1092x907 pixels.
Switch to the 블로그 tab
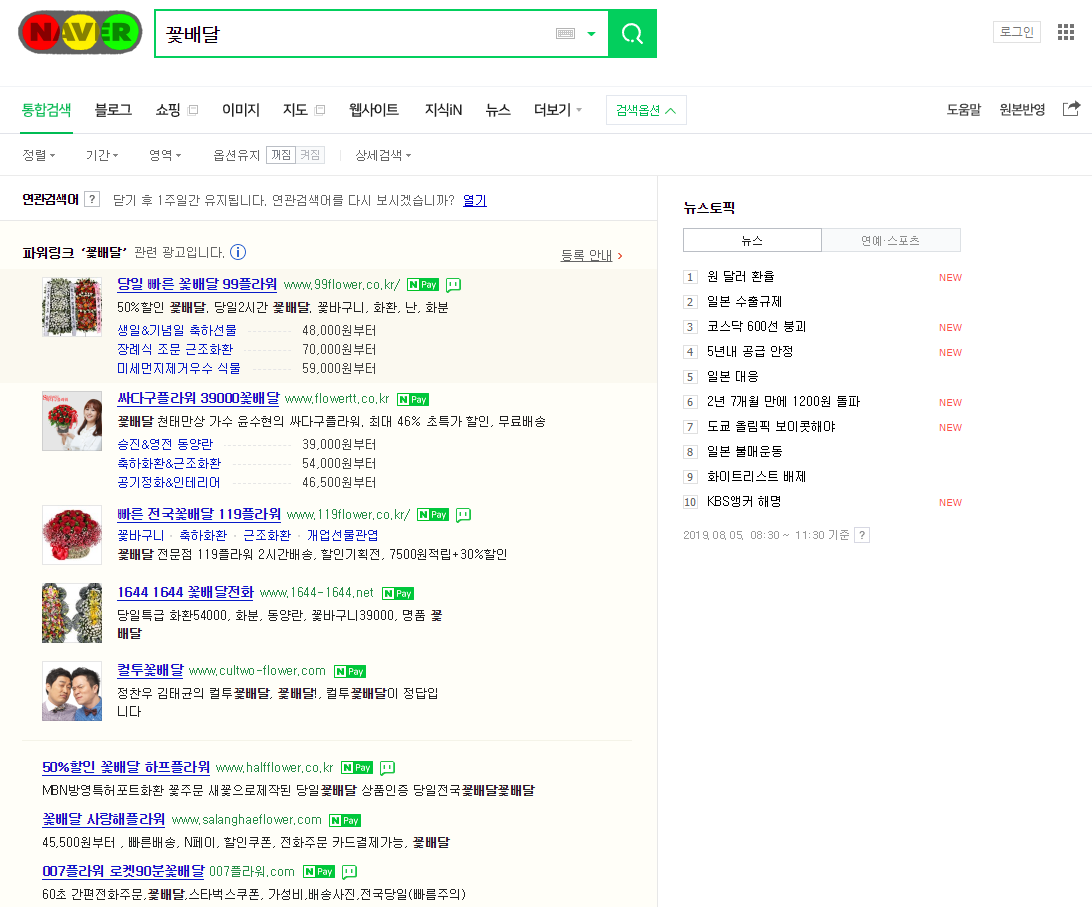[114, 109]
